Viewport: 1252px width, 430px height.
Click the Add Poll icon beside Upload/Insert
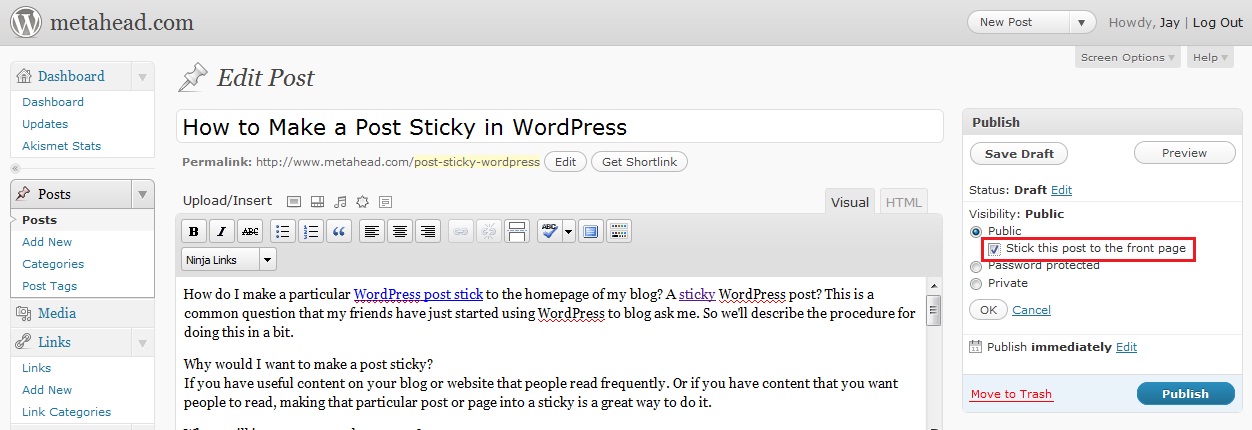(x=385, y=201)
